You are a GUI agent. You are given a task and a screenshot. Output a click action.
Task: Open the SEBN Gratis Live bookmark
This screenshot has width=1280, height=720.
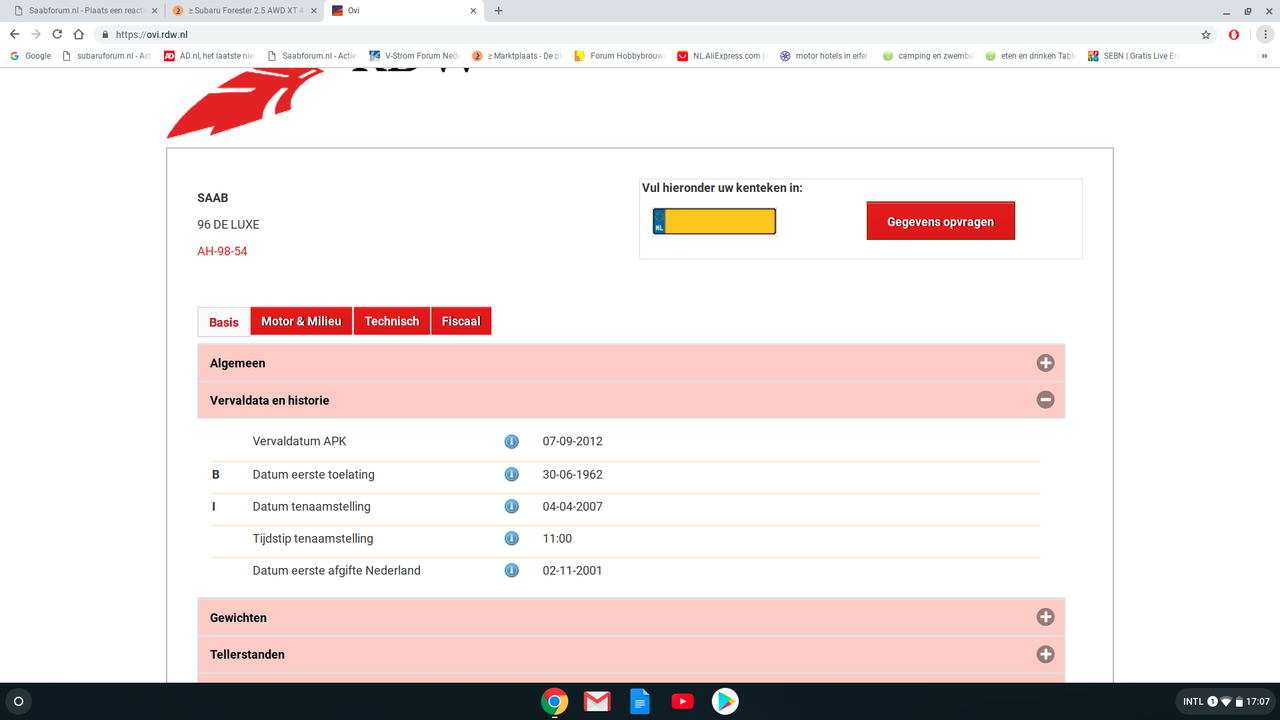coord(1133,56)
